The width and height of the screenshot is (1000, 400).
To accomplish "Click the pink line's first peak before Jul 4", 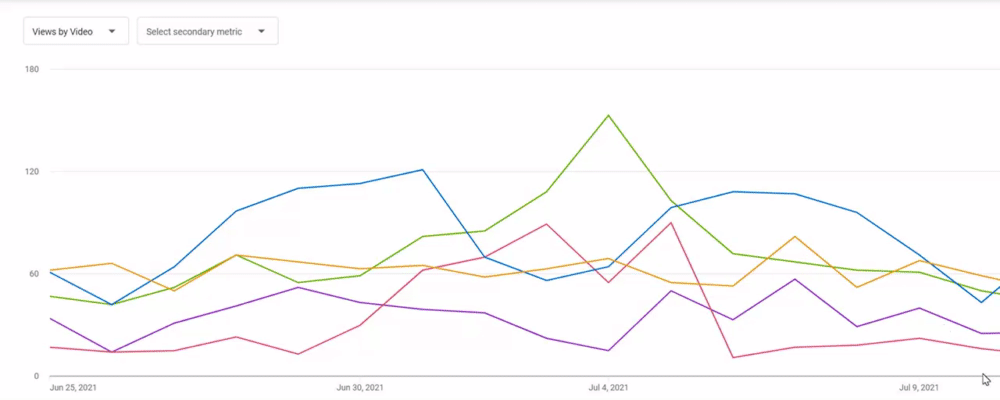I will click(x=546, y=224).
